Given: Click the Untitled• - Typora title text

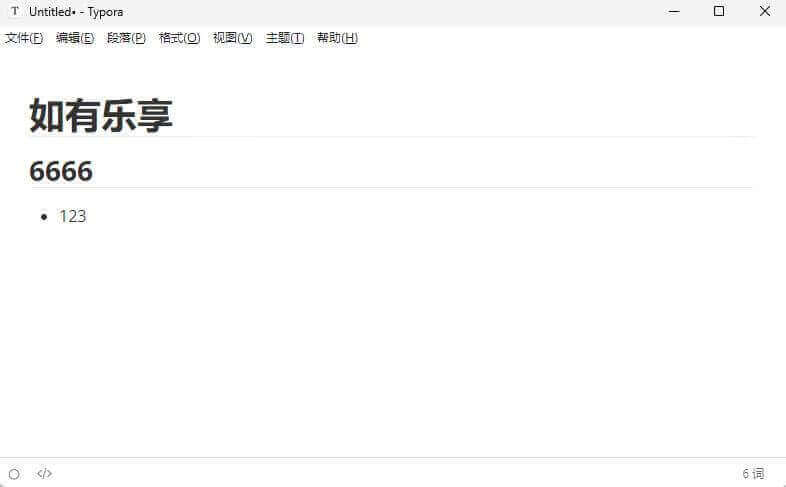Looking at the screenshot, I should tap(76, 12).
